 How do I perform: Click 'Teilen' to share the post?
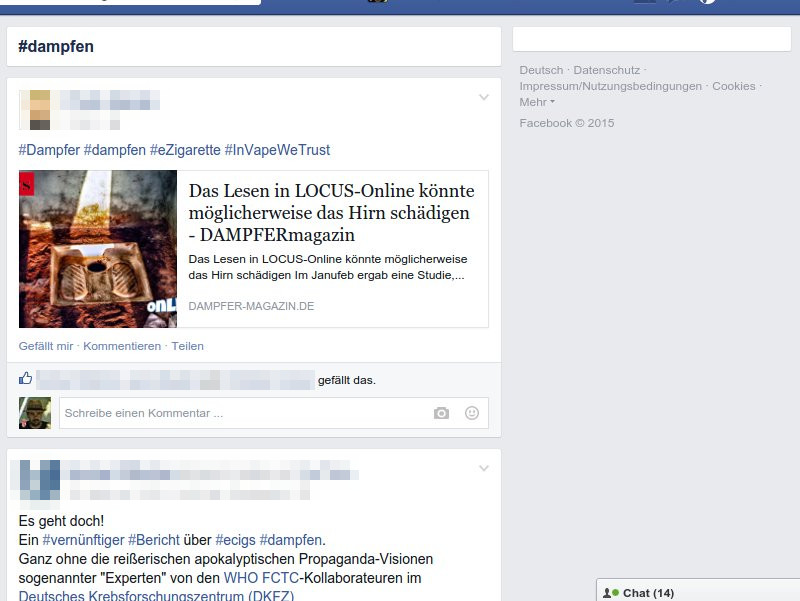(x=188, y=346)
